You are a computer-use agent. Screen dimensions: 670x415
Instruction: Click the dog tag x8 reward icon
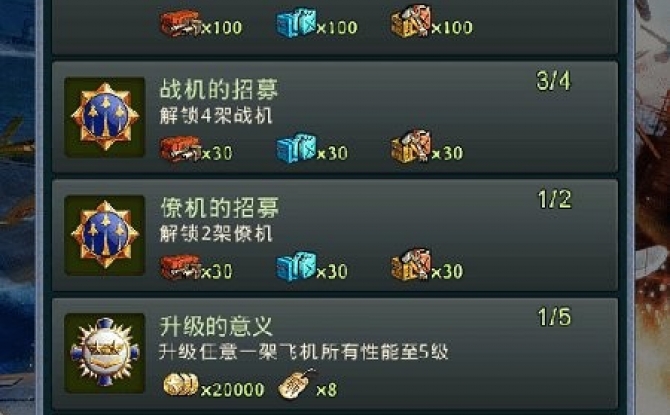(297, 385)
